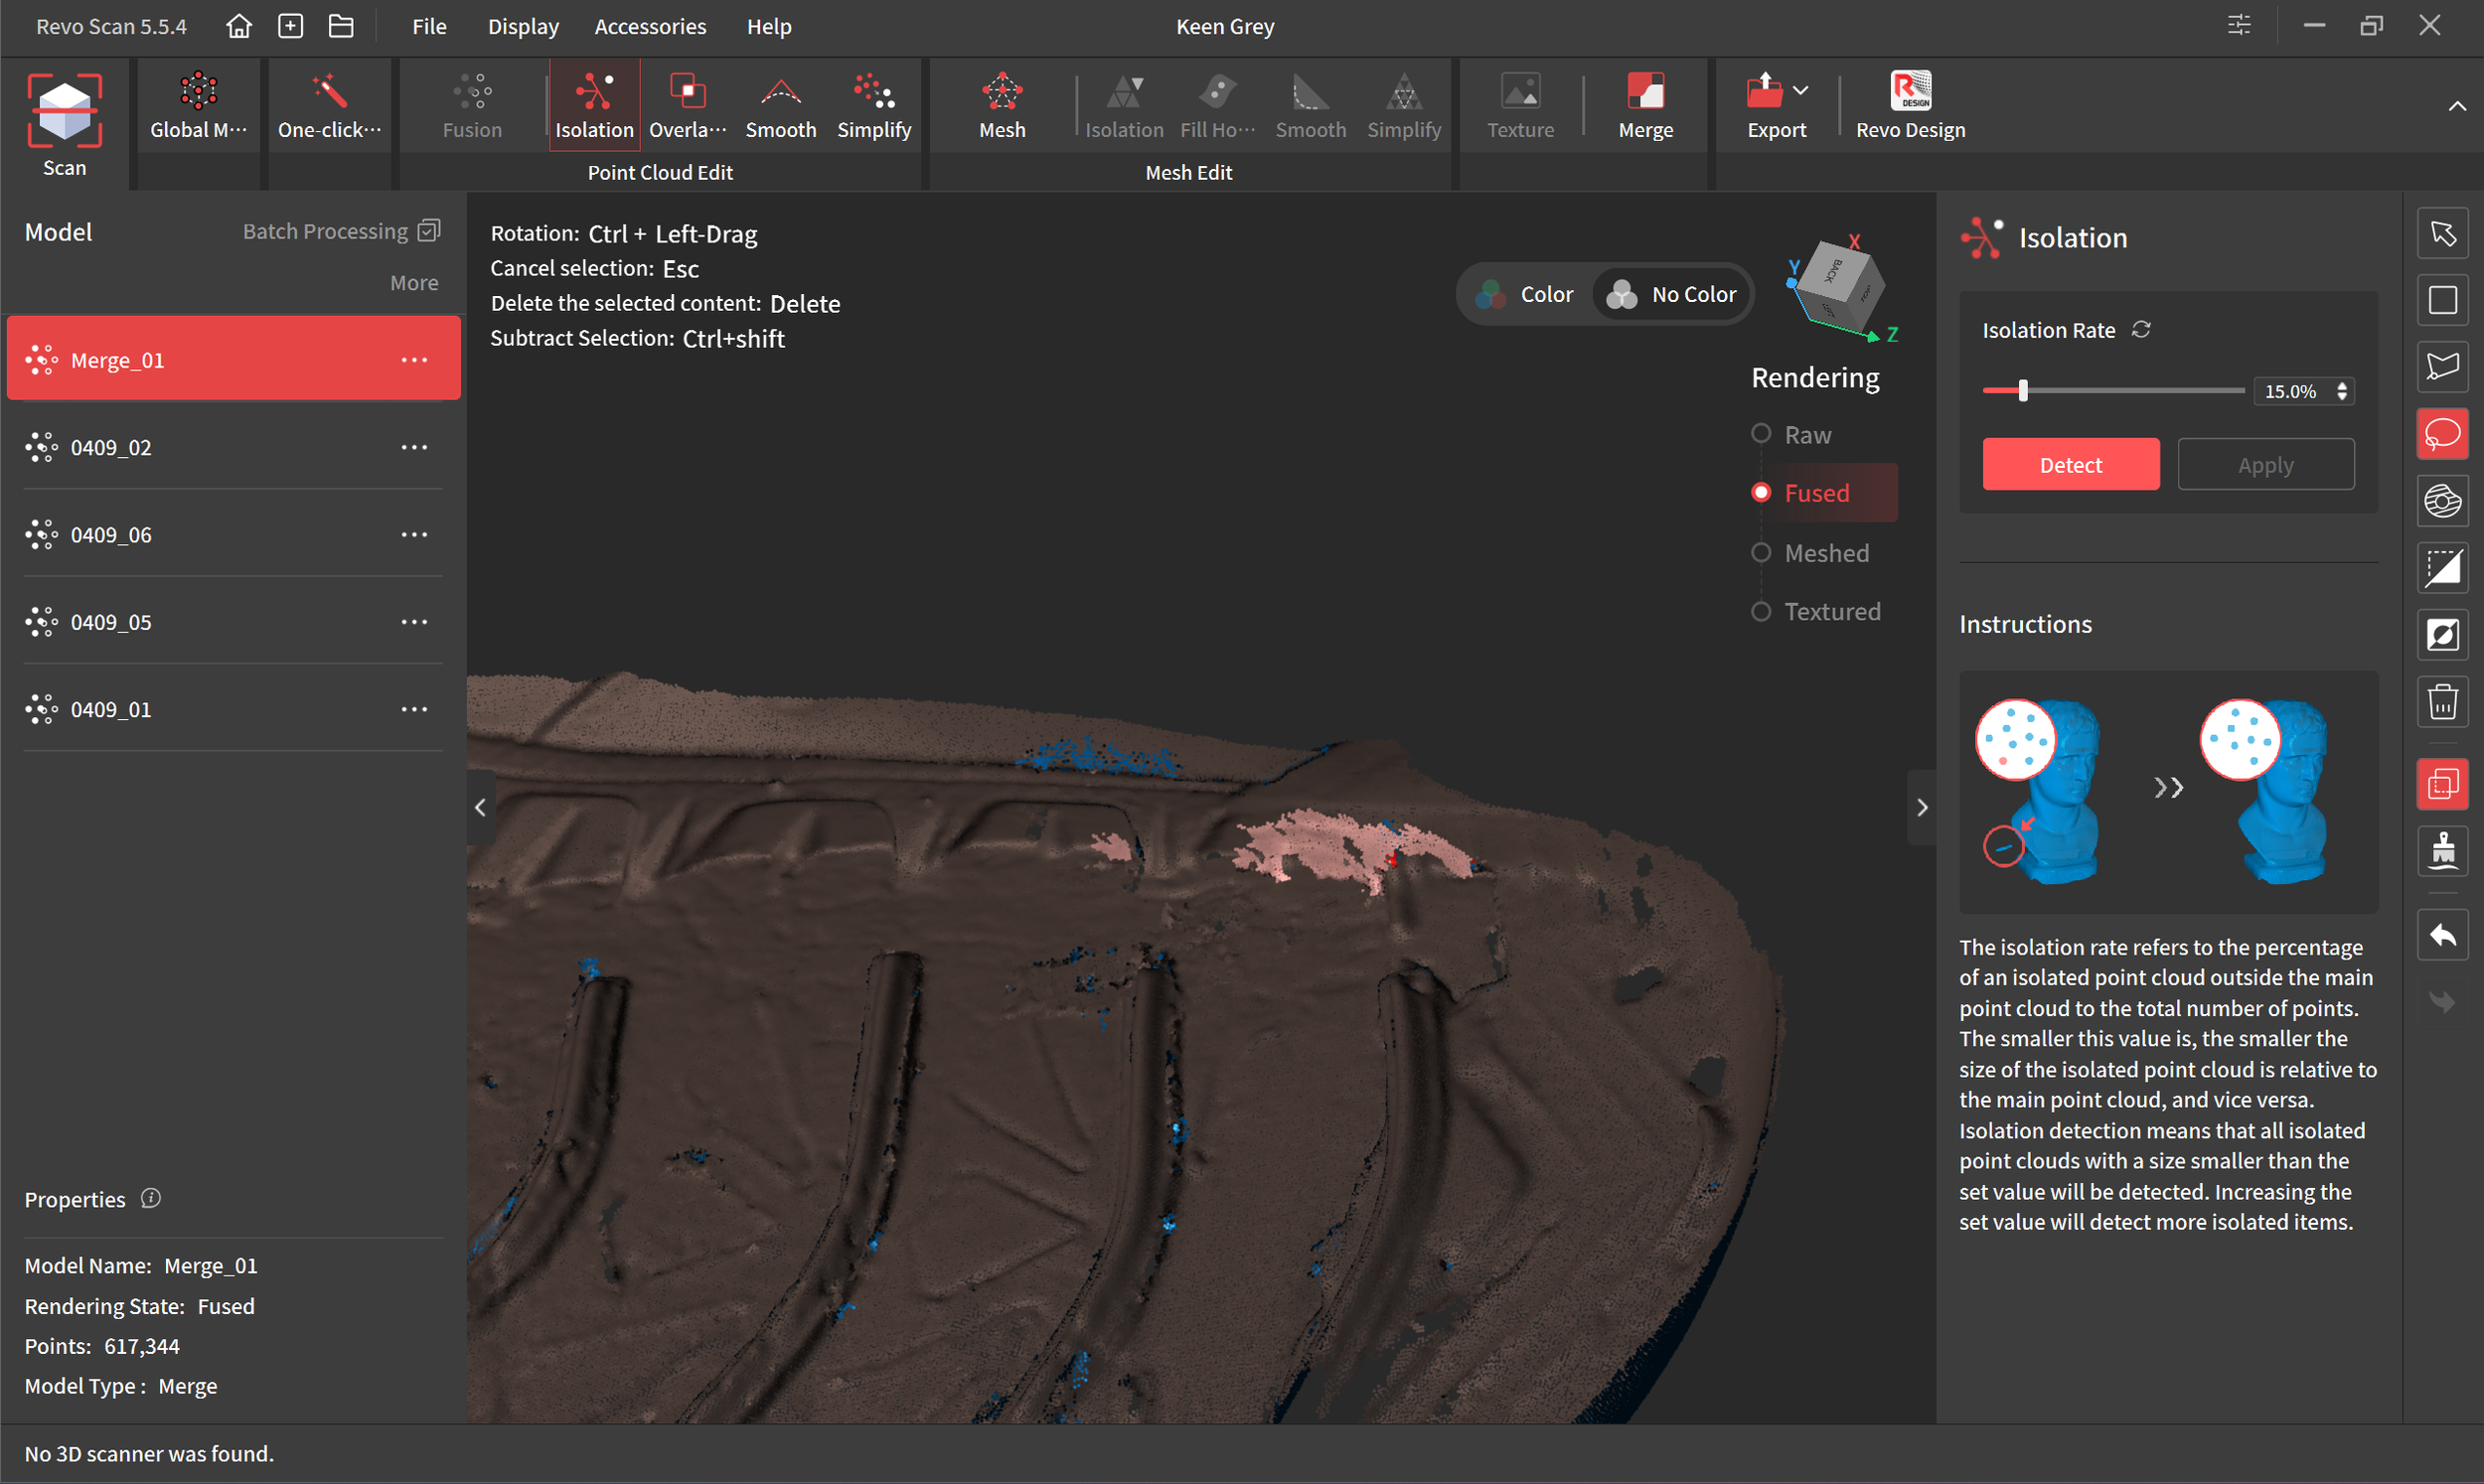This screenshot has height=1484, width=2484.
Task: Open the Mesh tool
Action: (1001, 105)
